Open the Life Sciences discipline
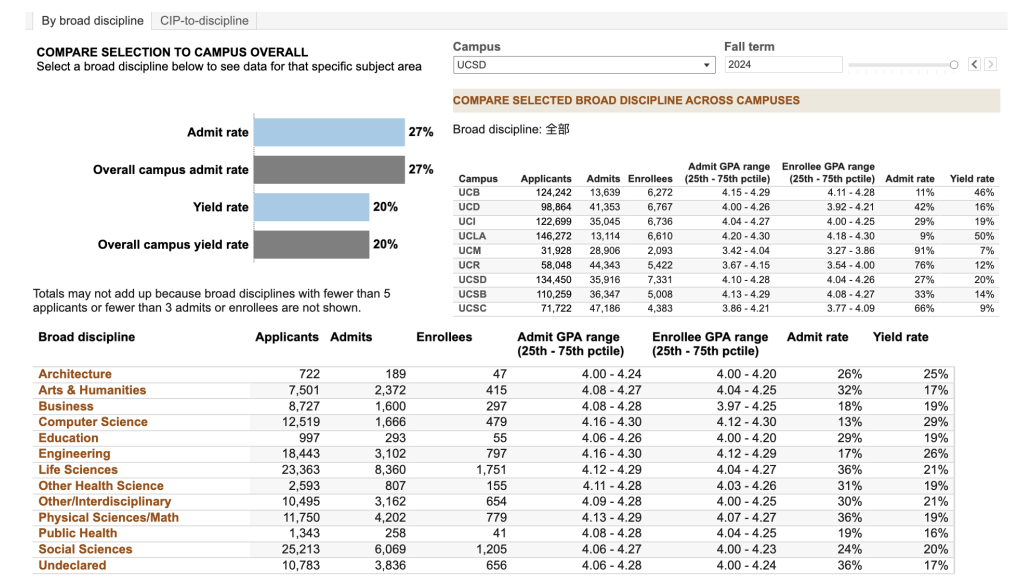 click(78, 470)
